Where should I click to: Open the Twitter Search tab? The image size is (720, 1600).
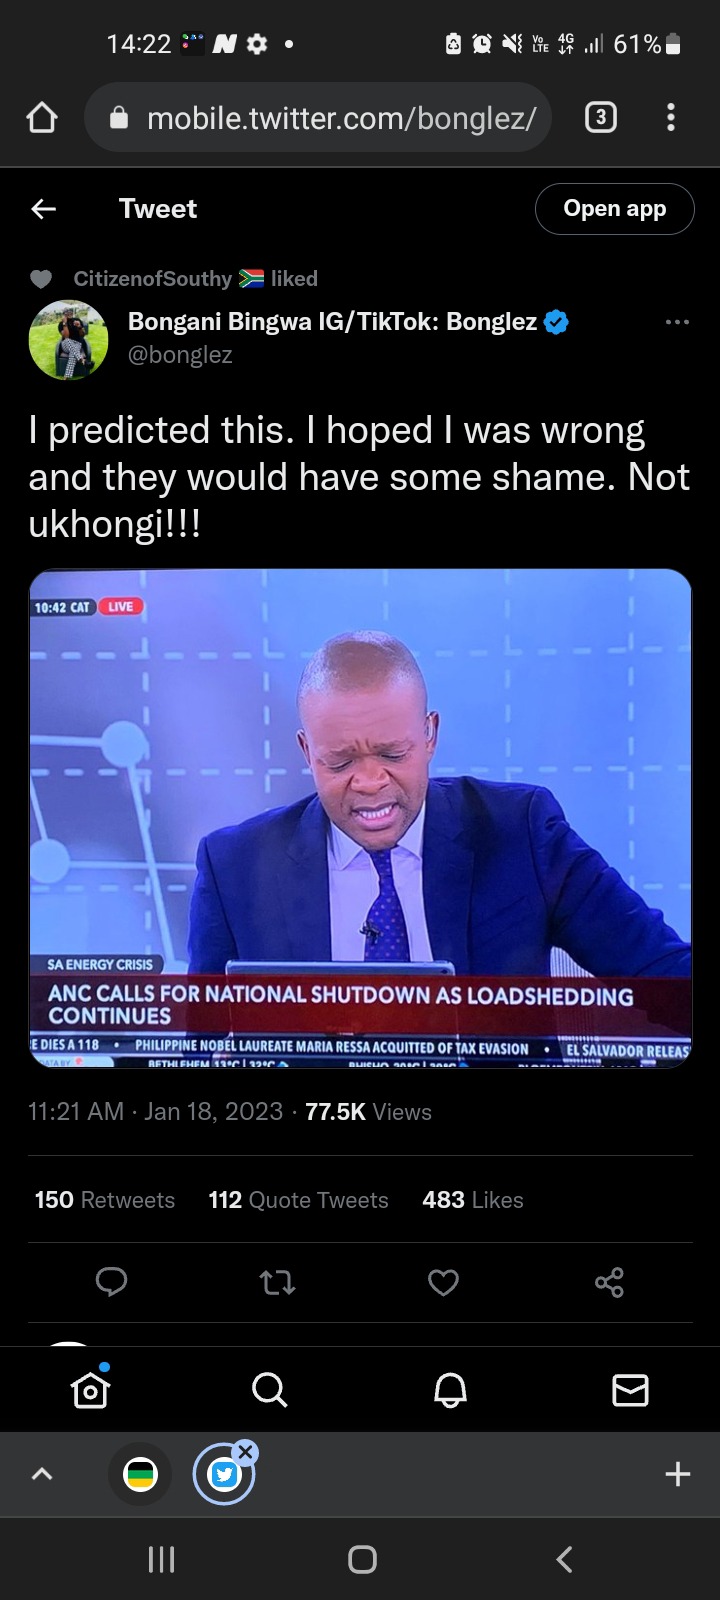pyautogui.click(x=270, y=1389)
